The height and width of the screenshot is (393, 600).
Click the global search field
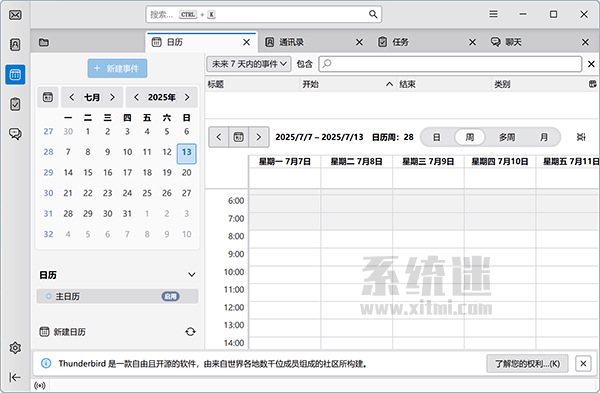pyautogui.click(x=264, y=15)
